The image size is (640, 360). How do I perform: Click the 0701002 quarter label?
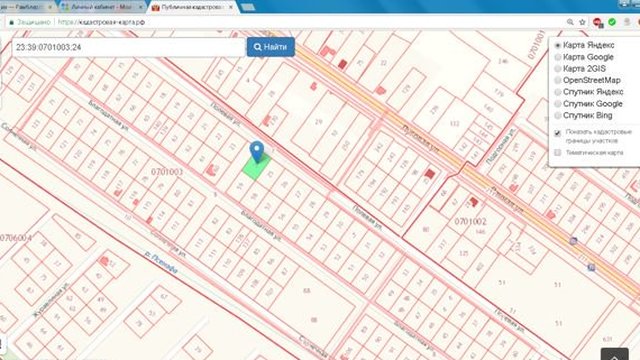tap(471, 221)
